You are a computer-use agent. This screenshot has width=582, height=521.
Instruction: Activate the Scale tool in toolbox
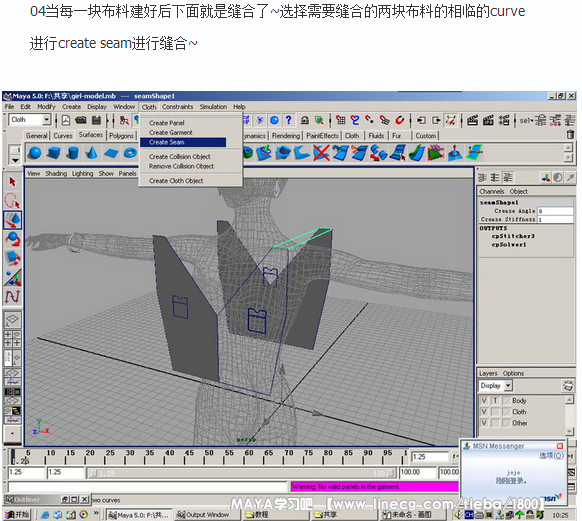click(x=12, y=258)
